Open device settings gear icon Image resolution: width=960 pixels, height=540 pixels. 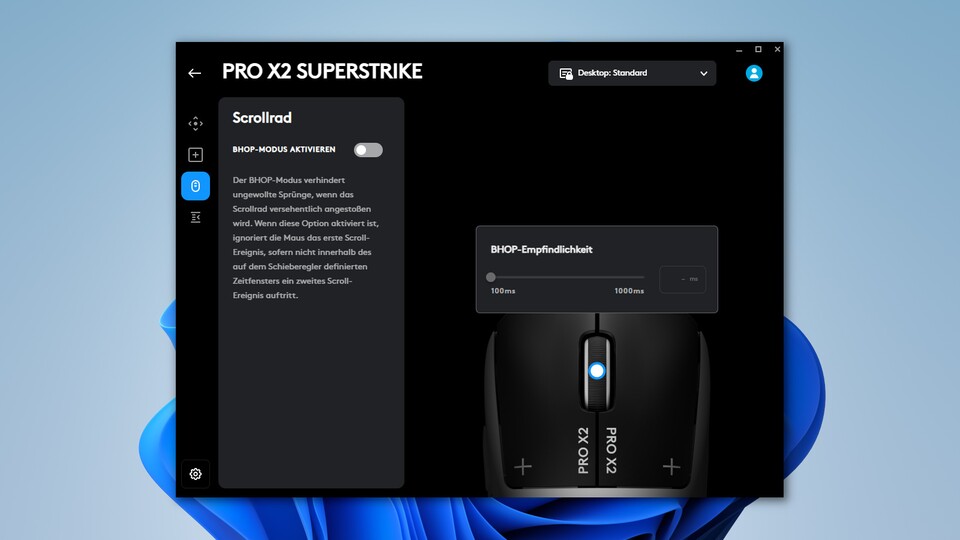point(195,474)
